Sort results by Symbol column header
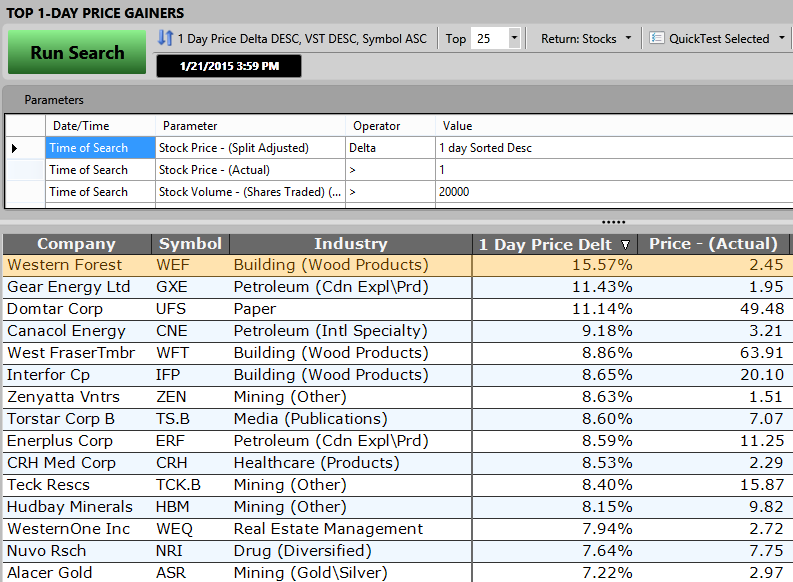The width and height of the screenshot is (793, 582). click(x=190, y=244)
